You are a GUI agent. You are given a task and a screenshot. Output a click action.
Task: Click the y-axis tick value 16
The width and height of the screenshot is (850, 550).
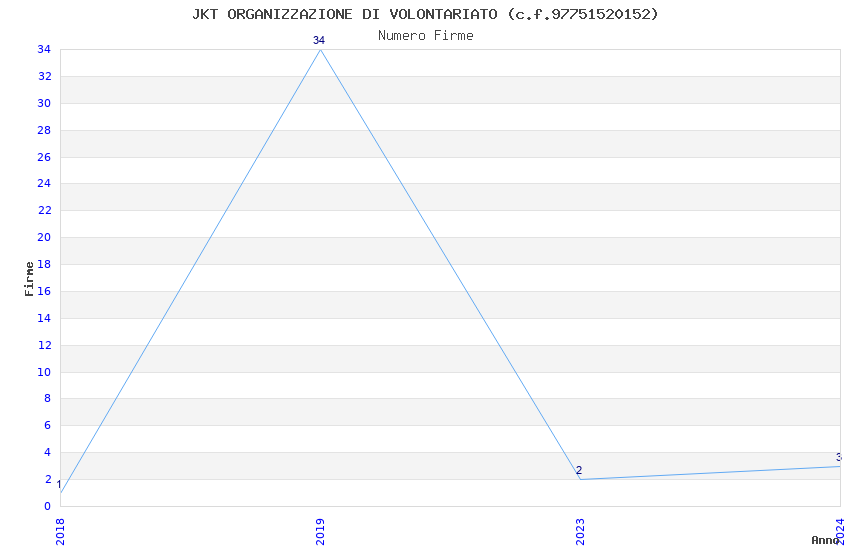[x=44, y=291]
